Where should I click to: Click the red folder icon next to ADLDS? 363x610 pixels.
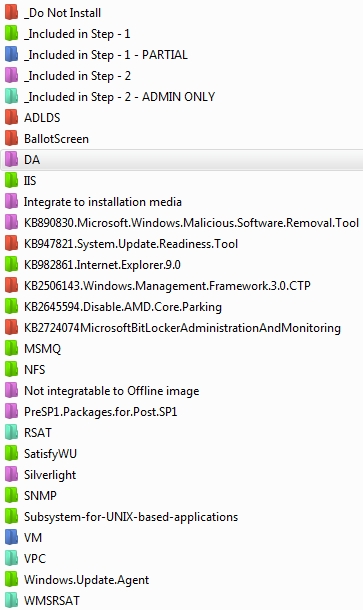[x=11, y=118]
